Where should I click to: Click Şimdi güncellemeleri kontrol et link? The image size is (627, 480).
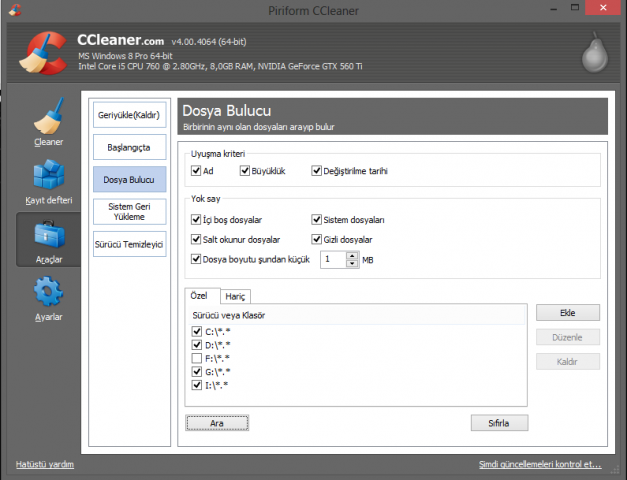point(540,464)
